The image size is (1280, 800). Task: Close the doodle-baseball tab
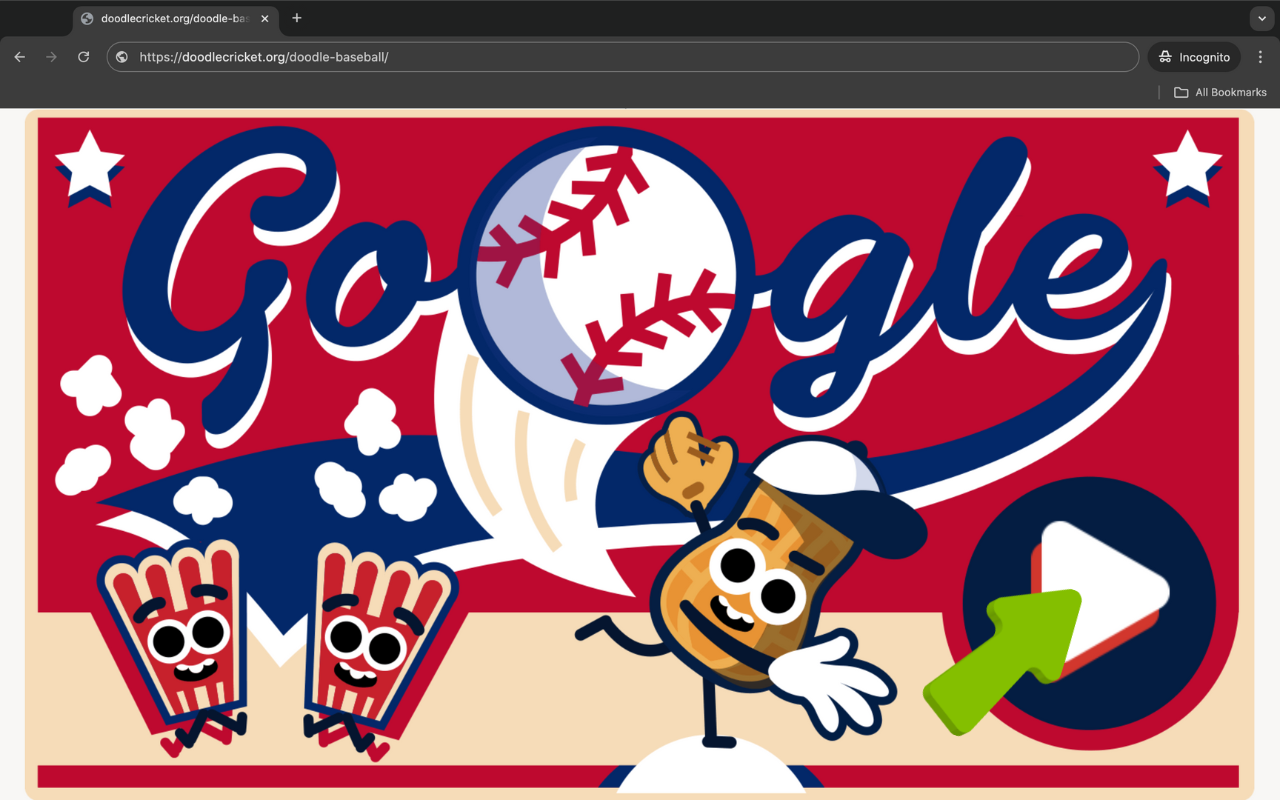pos(264,18)
